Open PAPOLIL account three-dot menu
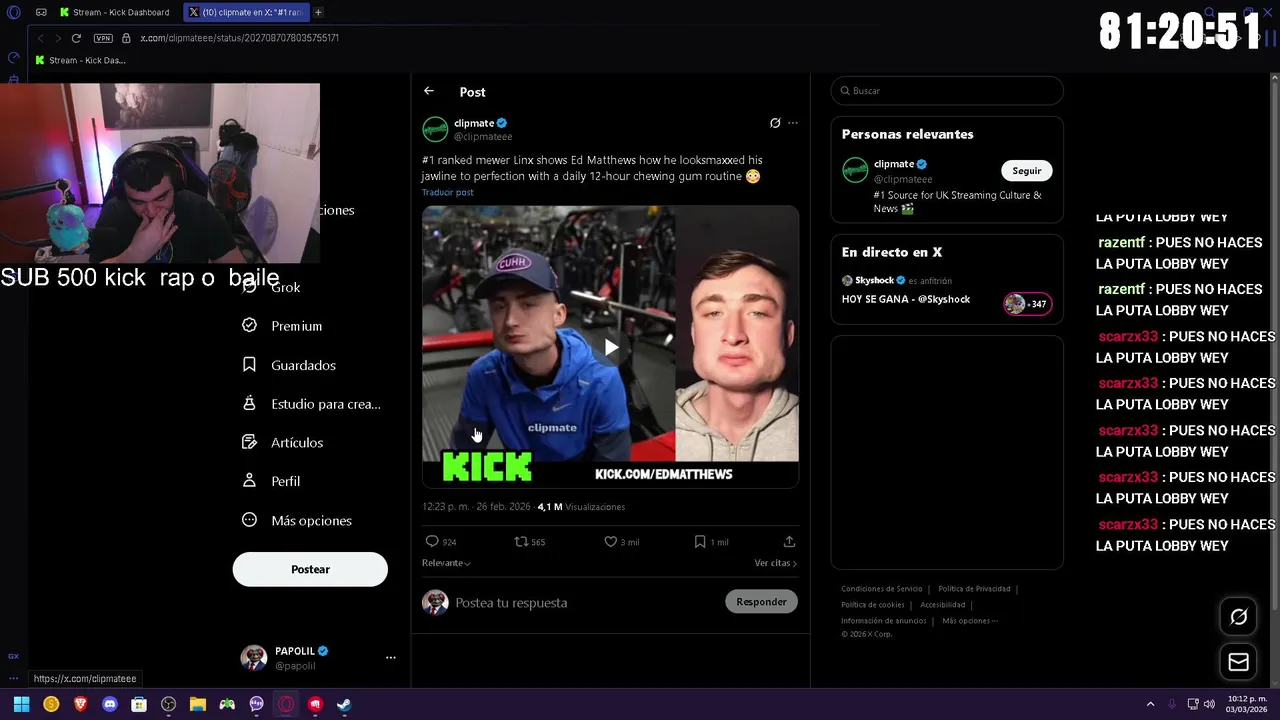Viewport: 1280px width, 720px height. click(x=391, y=657)
